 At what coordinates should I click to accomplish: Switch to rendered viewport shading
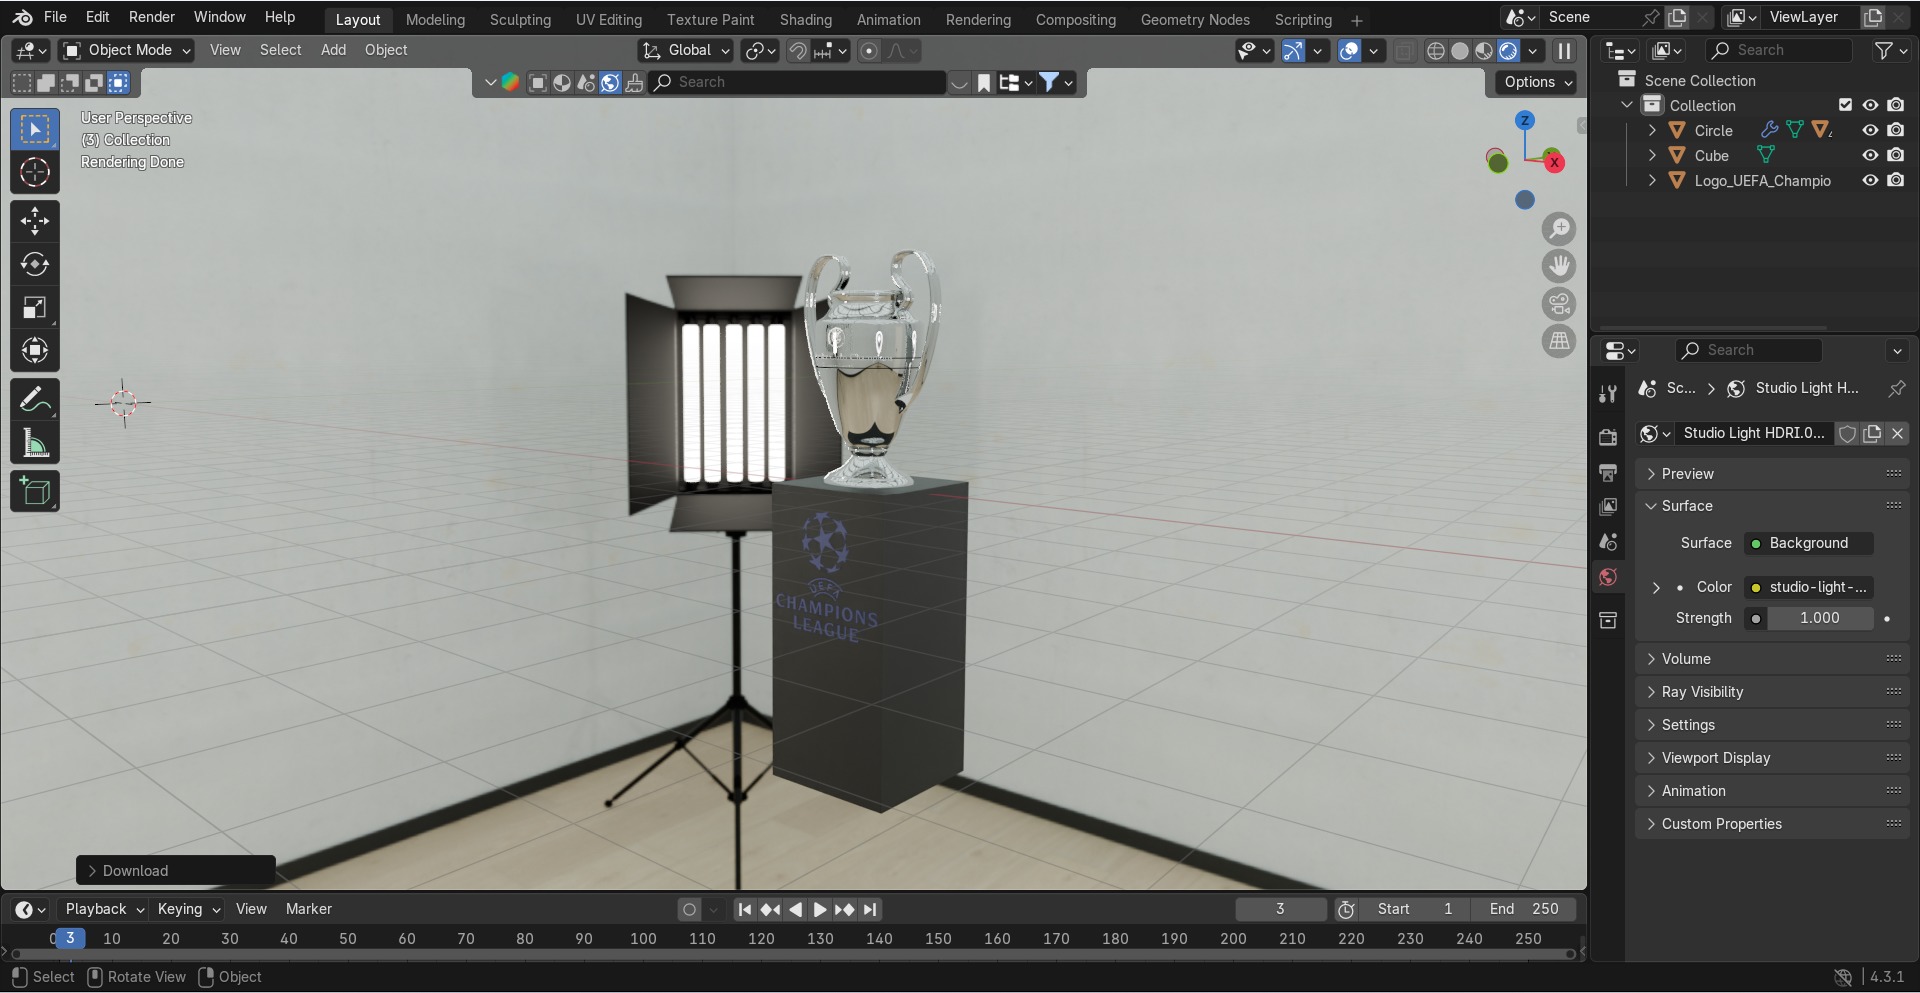1508,51
